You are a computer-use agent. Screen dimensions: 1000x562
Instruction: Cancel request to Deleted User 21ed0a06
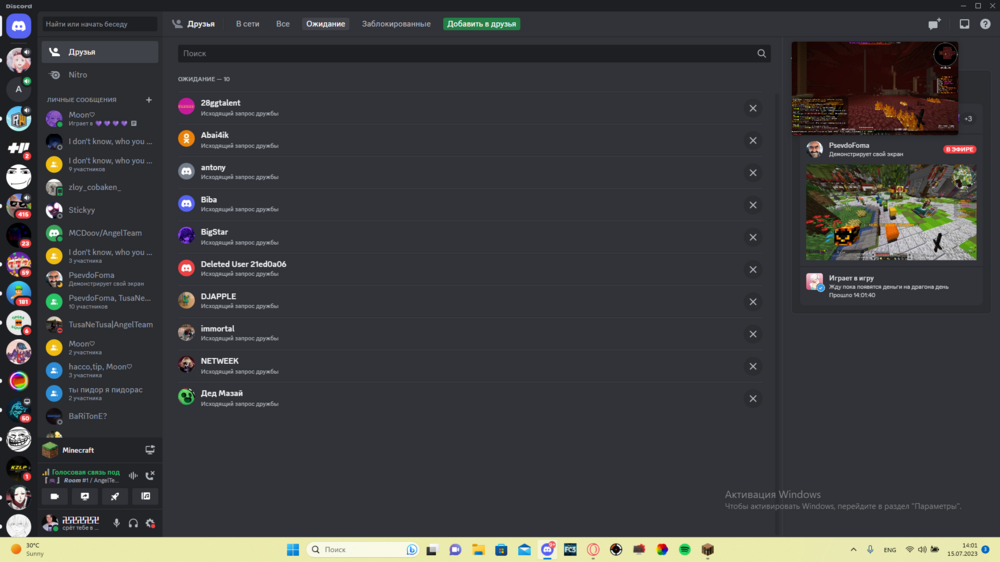[x=753, y=270]
